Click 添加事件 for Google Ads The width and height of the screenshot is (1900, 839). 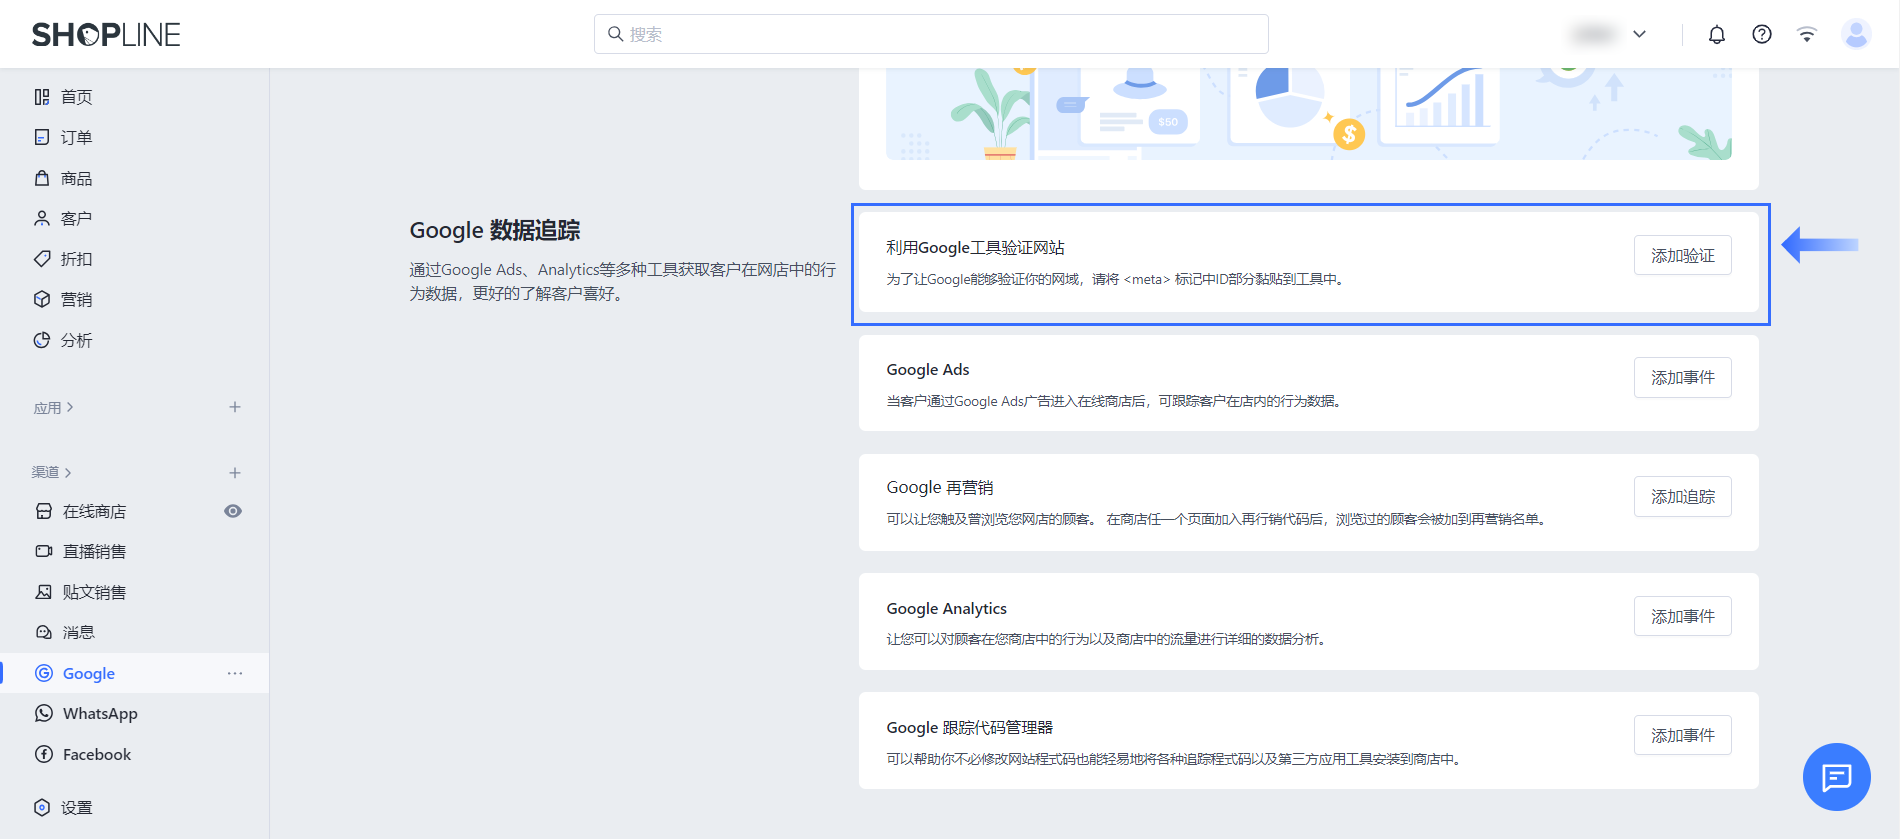click(x=1682, y=378)
